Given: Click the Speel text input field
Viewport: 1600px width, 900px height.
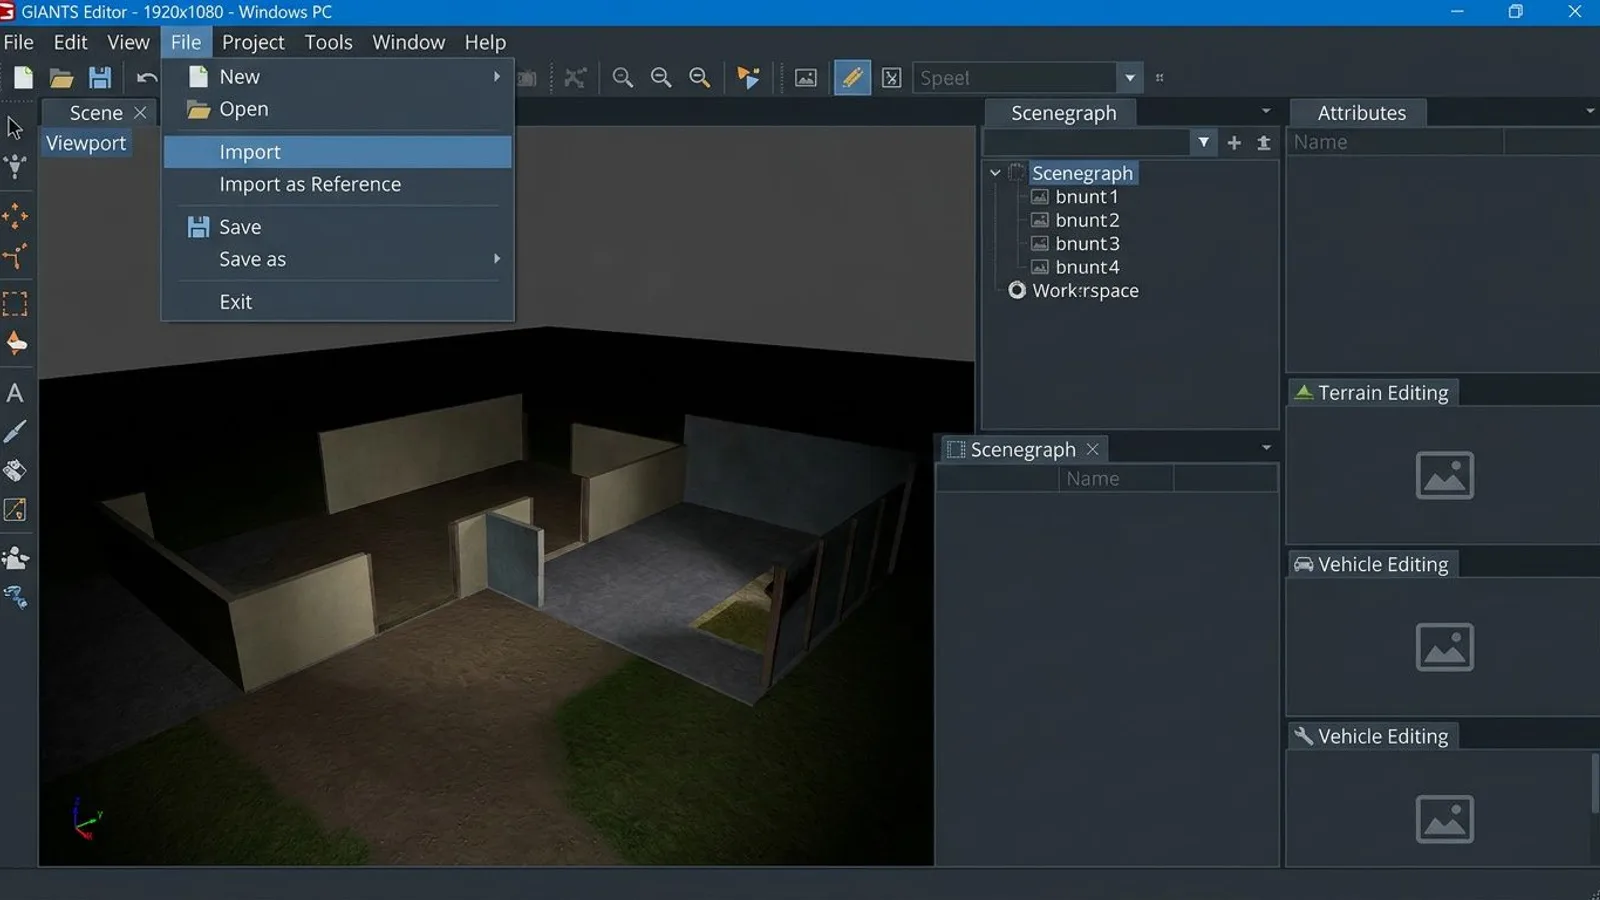Looking at the screenshot, I should coord(1015,78).
